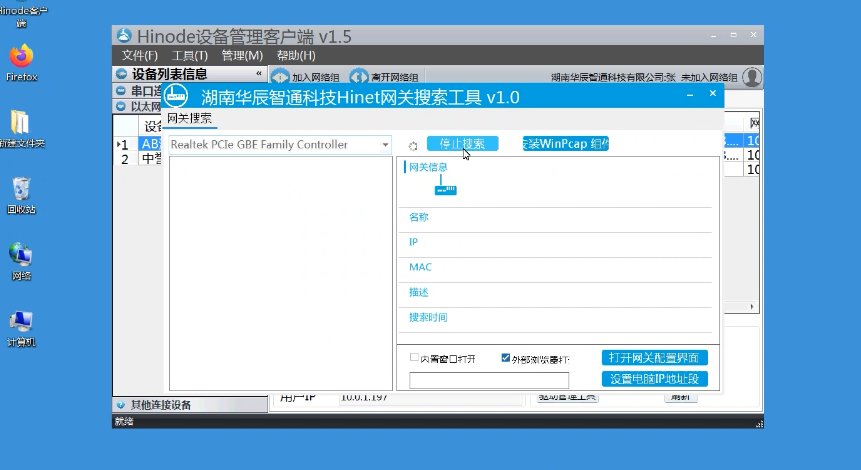Click the Network (网络) desktop icon
The image size is (861, 470).
pos(21,256)
